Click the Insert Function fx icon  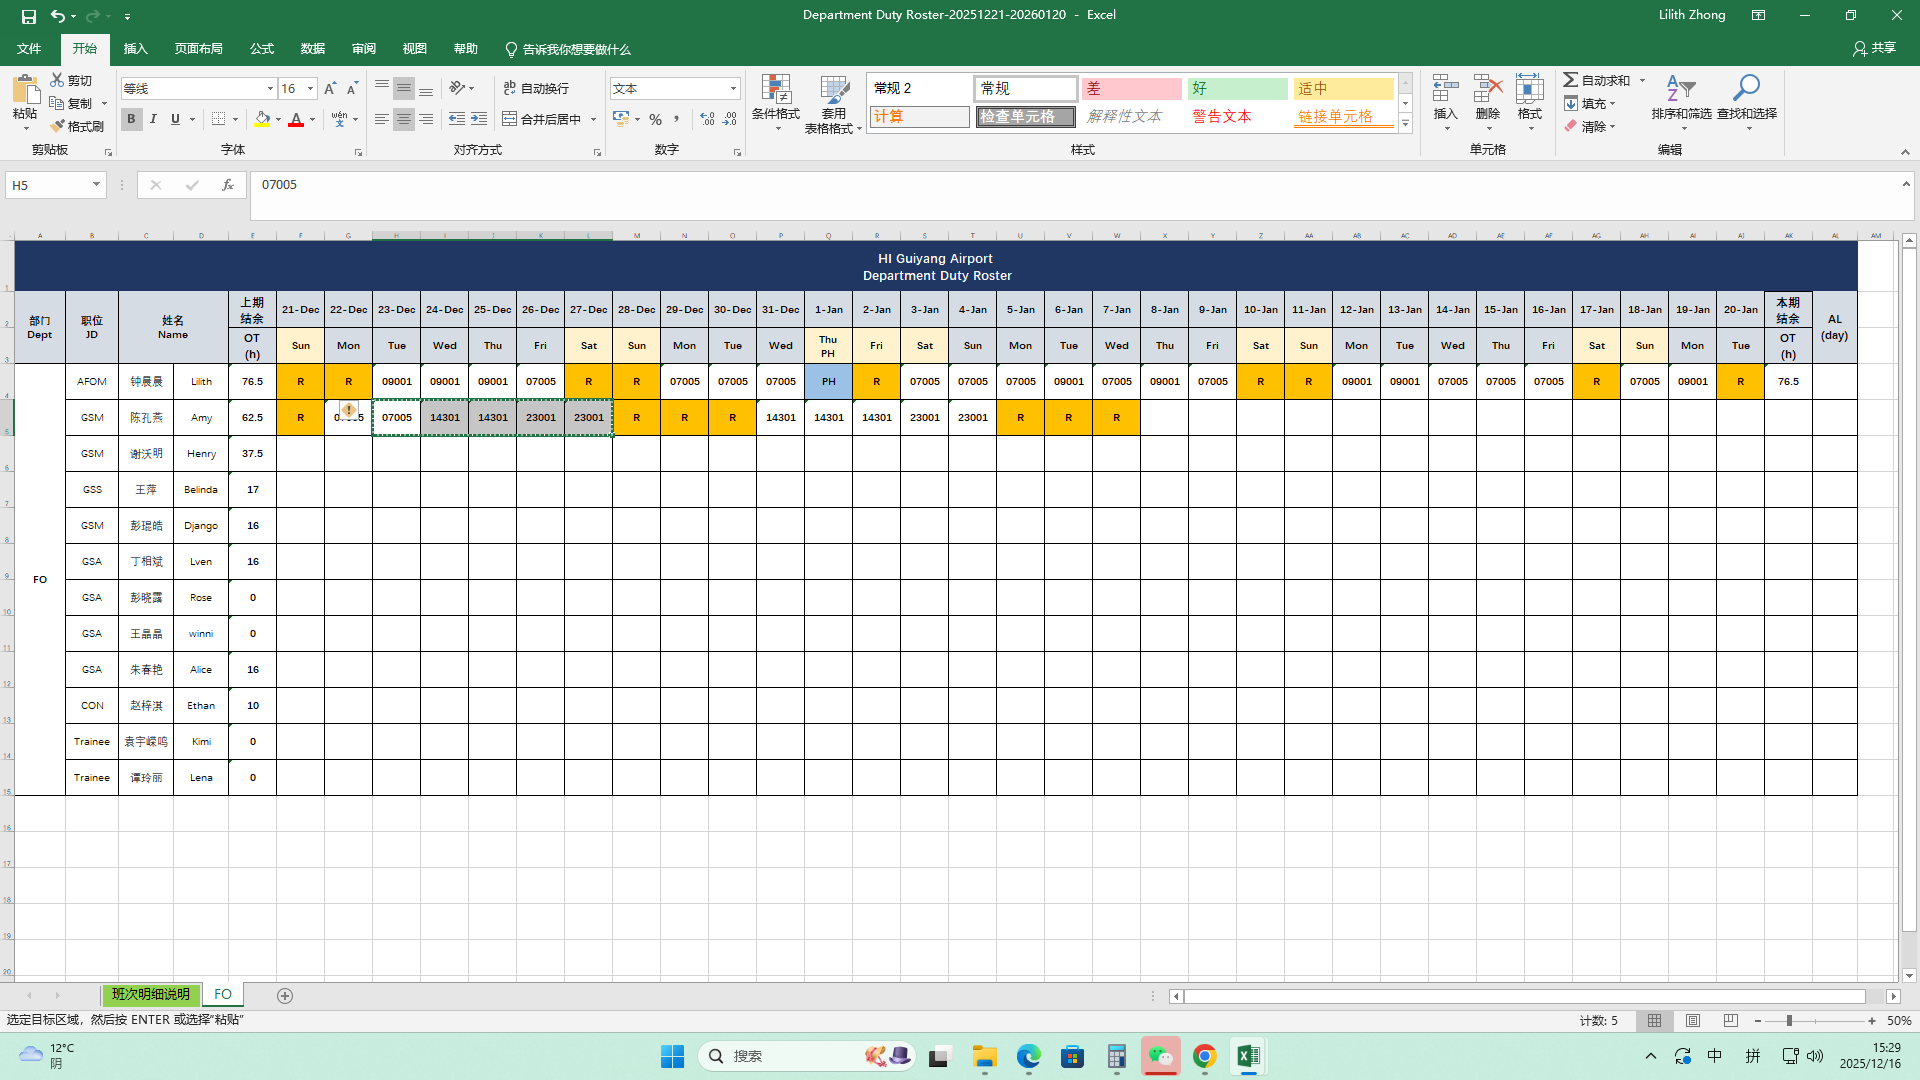(228, 185)
